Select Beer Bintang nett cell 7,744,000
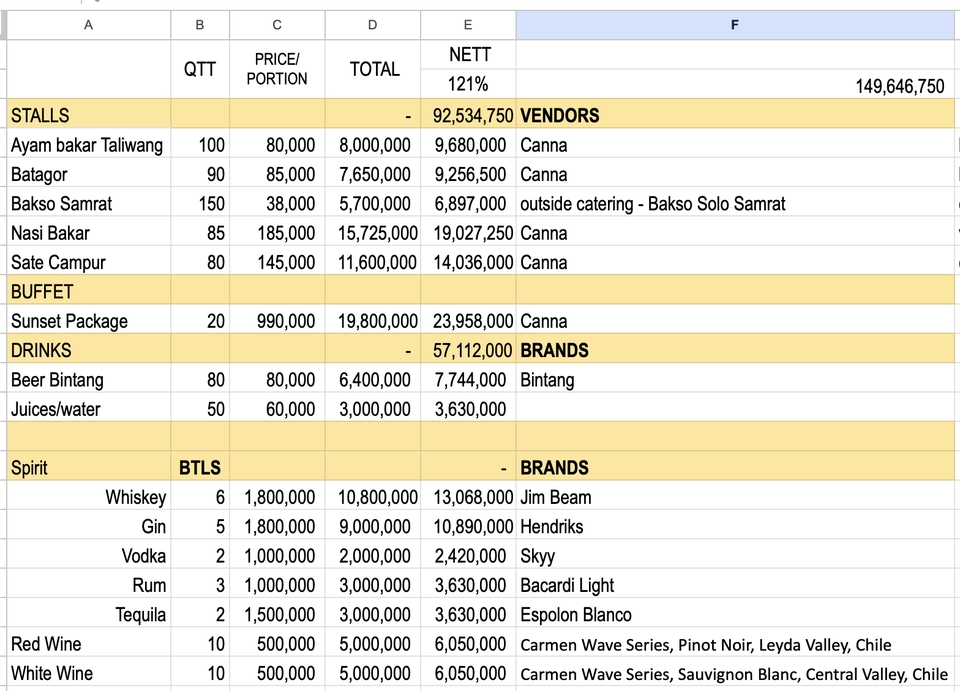This screenshot has width=960, height=691. (x=468, y=378)
